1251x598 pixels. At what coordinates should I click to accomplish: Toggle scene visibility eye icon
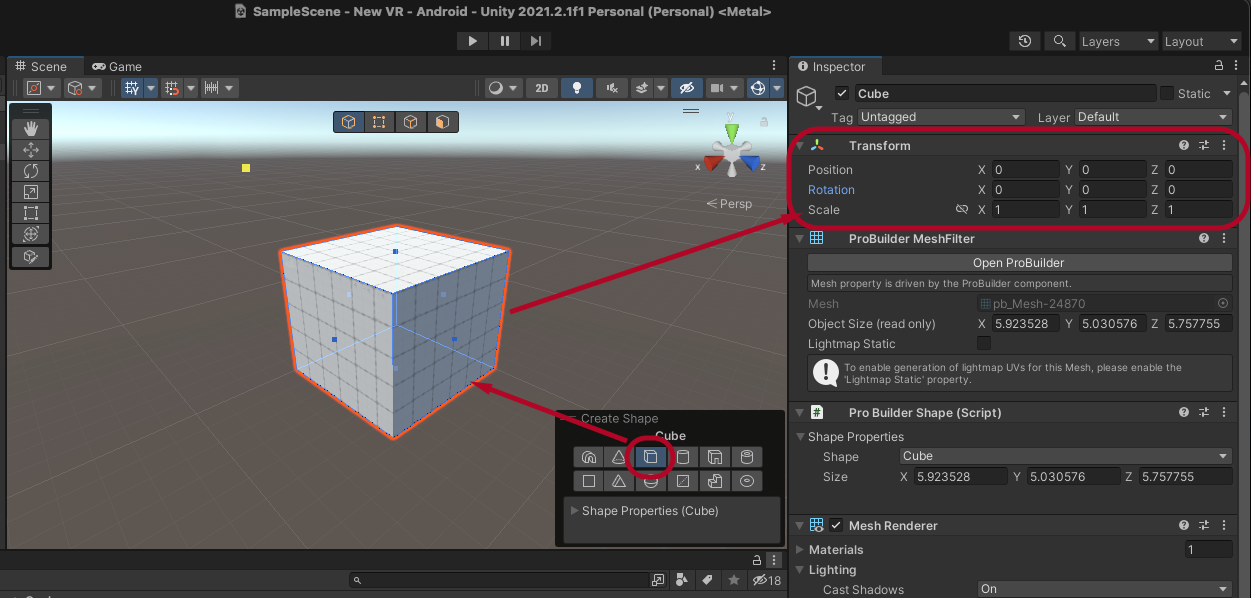(686, 88)
